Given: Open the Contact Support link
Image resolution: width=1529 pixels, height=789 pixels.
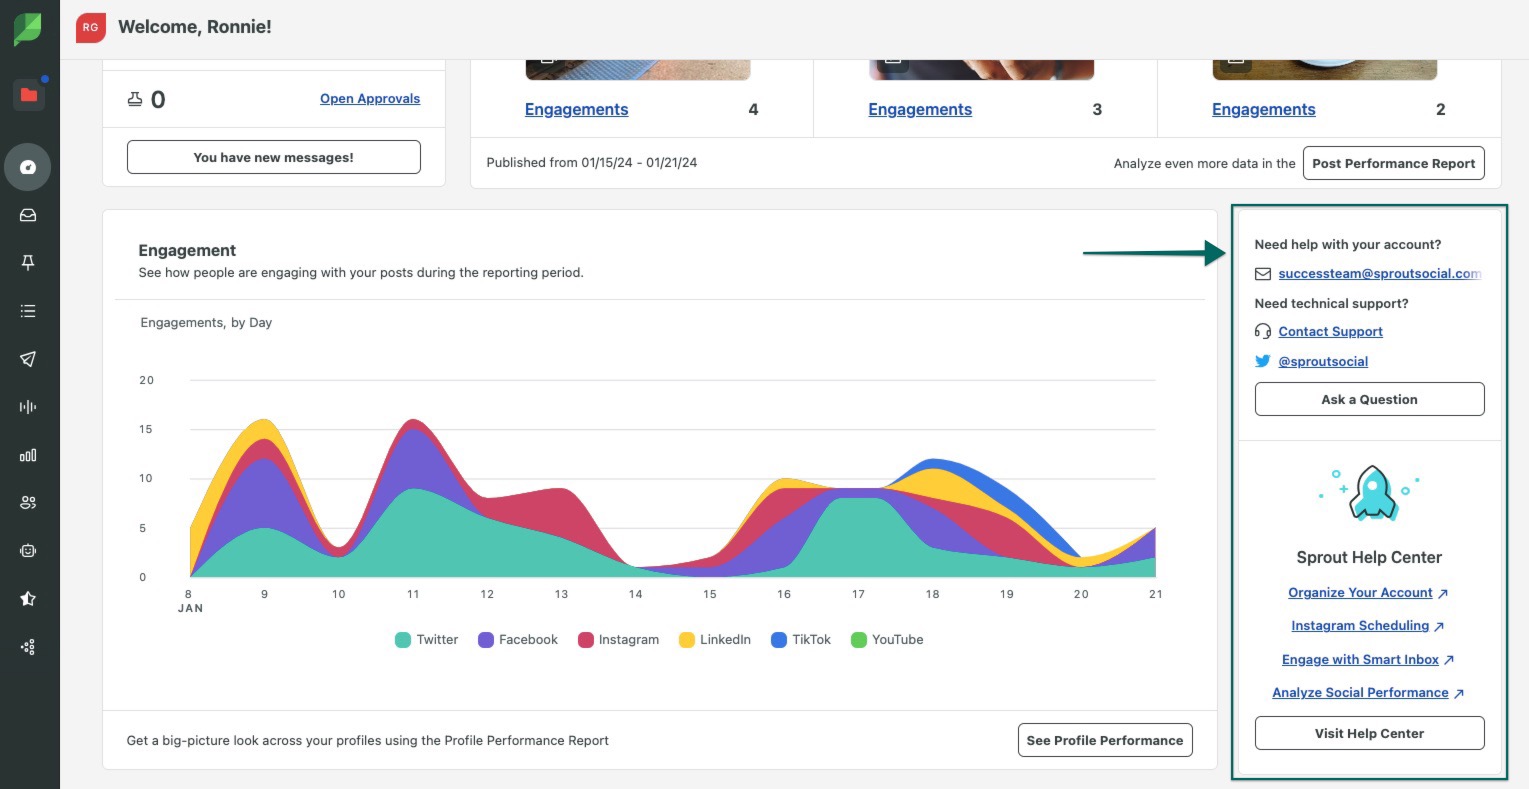Looking at the screenshot, I should [1330, 332].
